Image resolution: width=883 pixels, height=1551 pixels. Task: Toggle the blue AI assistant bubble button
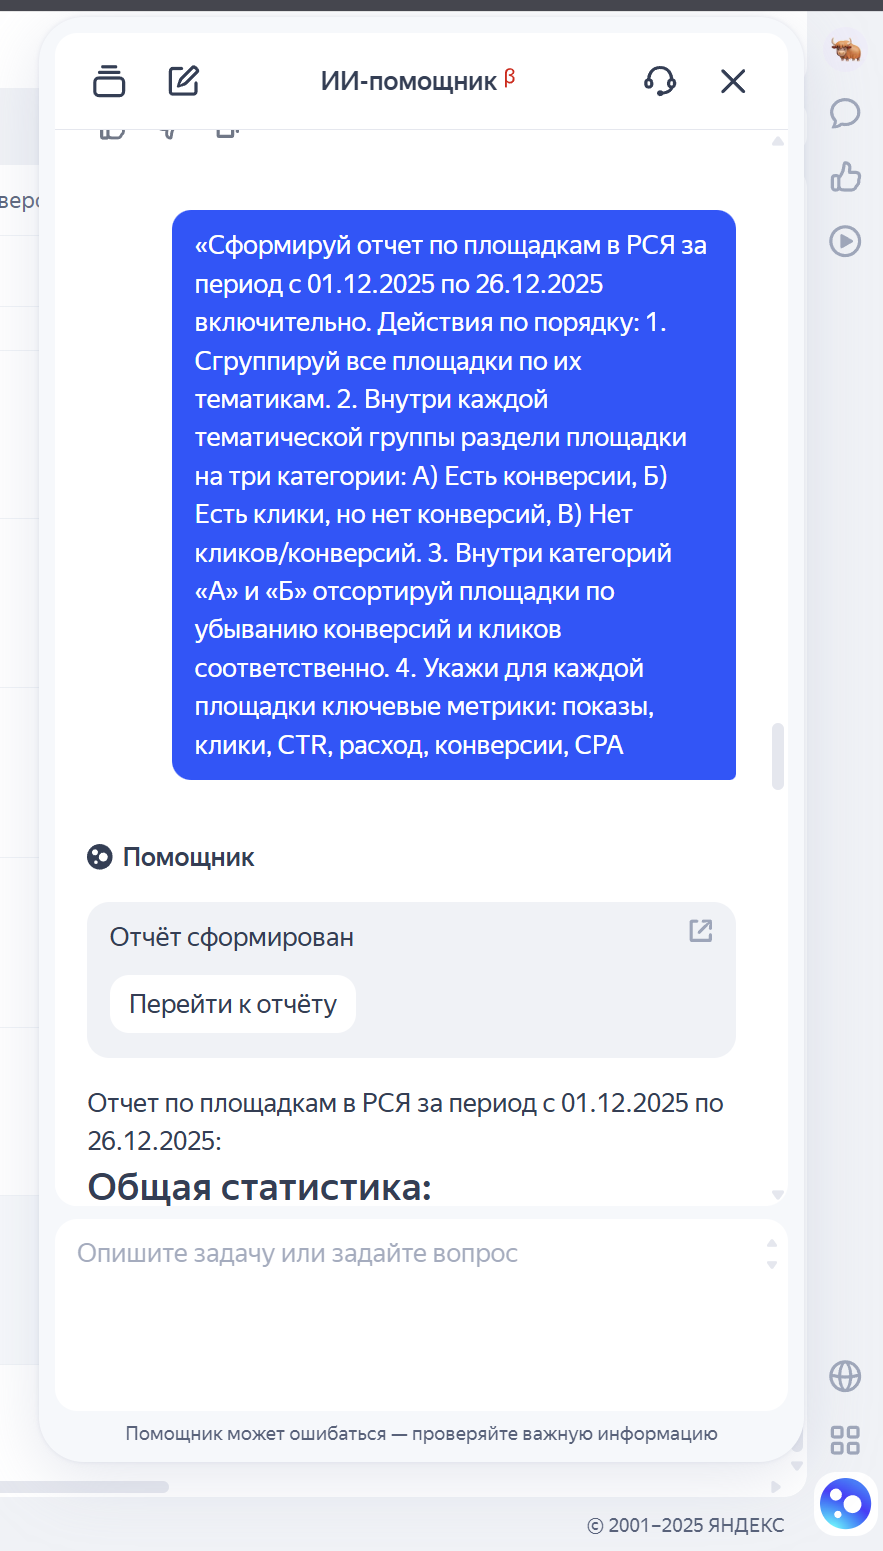(x=845, y=1503)
